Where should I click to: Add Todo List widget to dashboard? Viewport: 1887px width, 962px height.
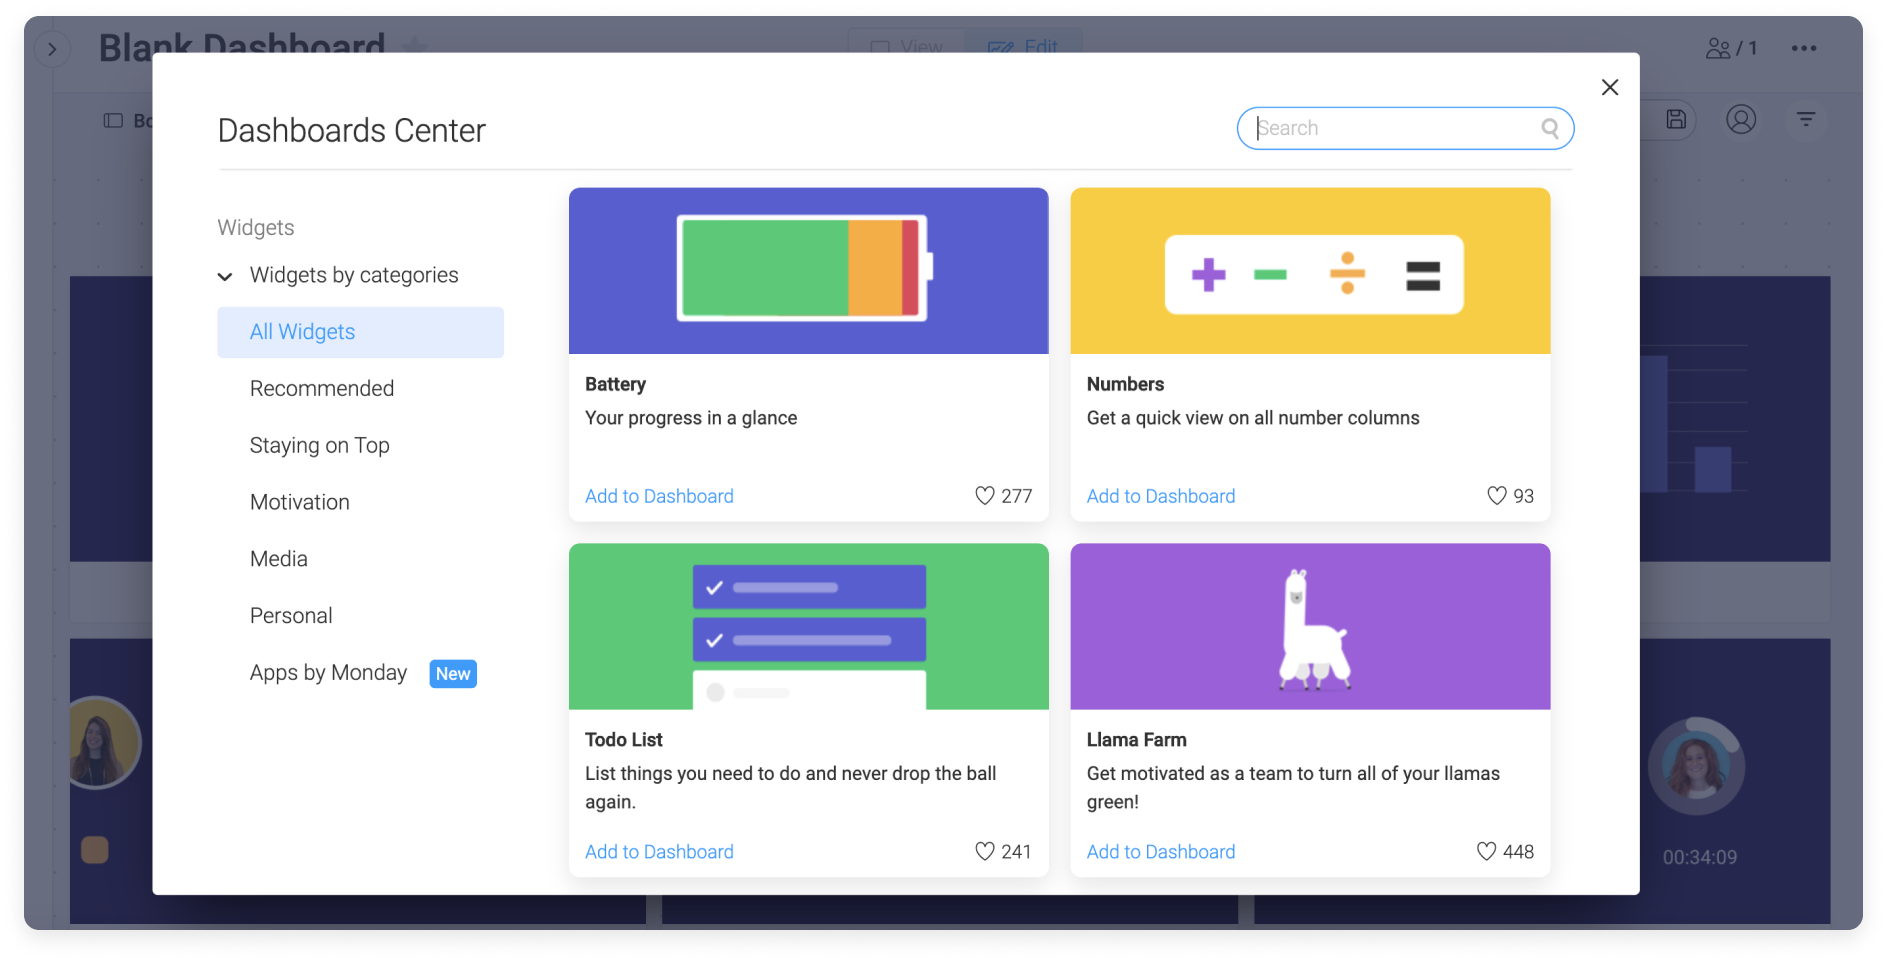pyautogui.click(x=659, y=852)
